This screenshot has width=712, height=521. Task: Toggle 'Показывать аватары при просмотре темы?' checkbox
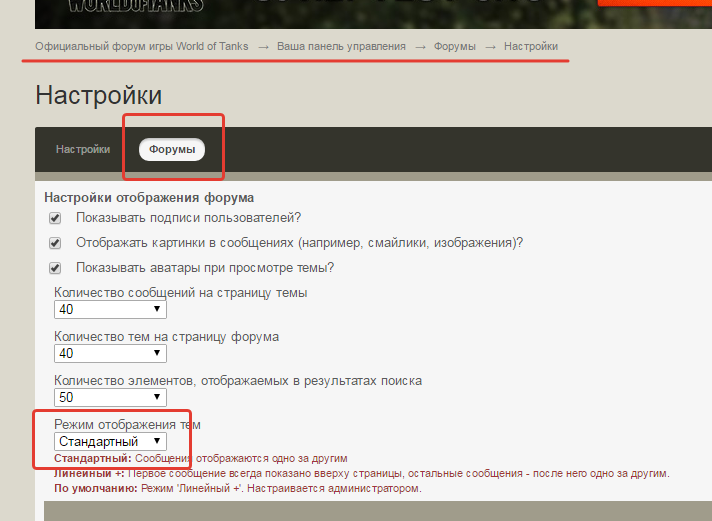(55, 268)
